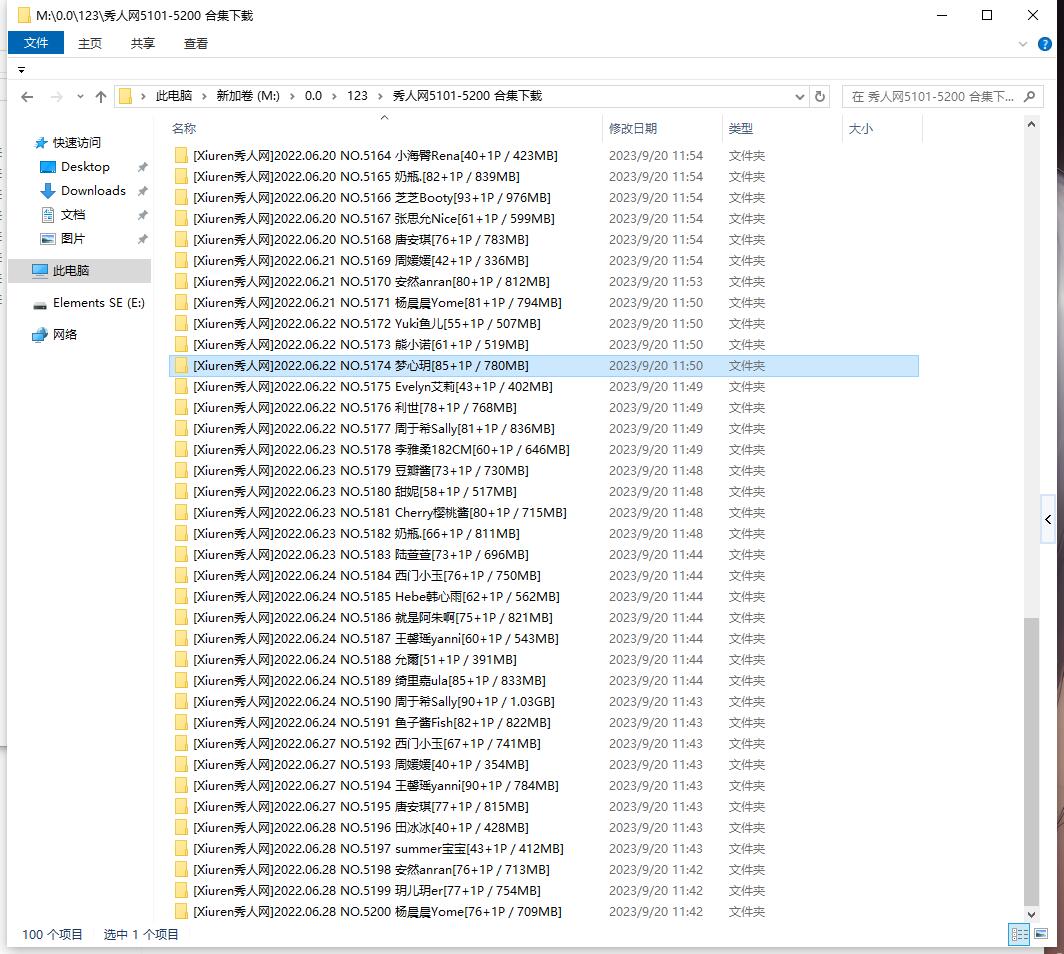Viewport: 1064px width, 954px height.
Task: Select folder NO.5199 玥儿玥er
Action: click(544, 891)
